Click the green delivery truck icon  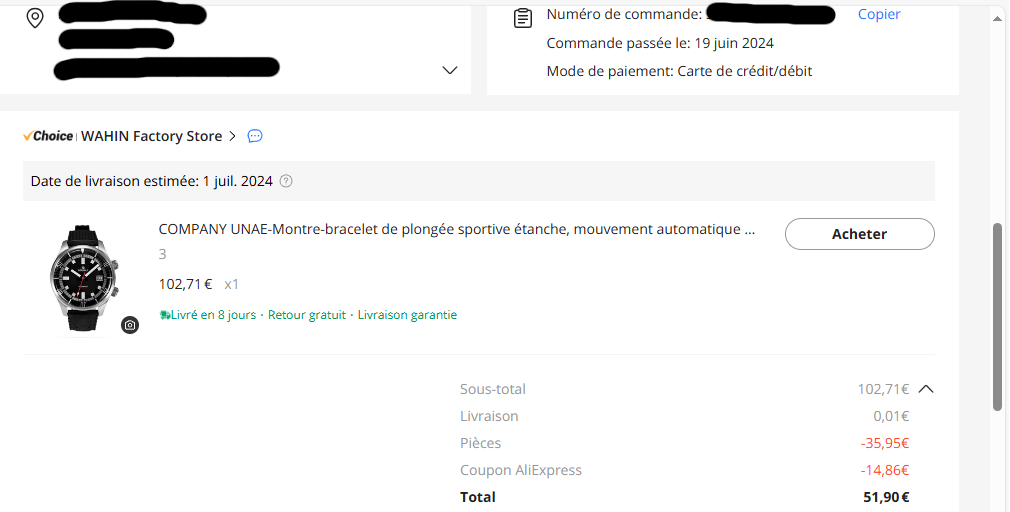[165, 315]
